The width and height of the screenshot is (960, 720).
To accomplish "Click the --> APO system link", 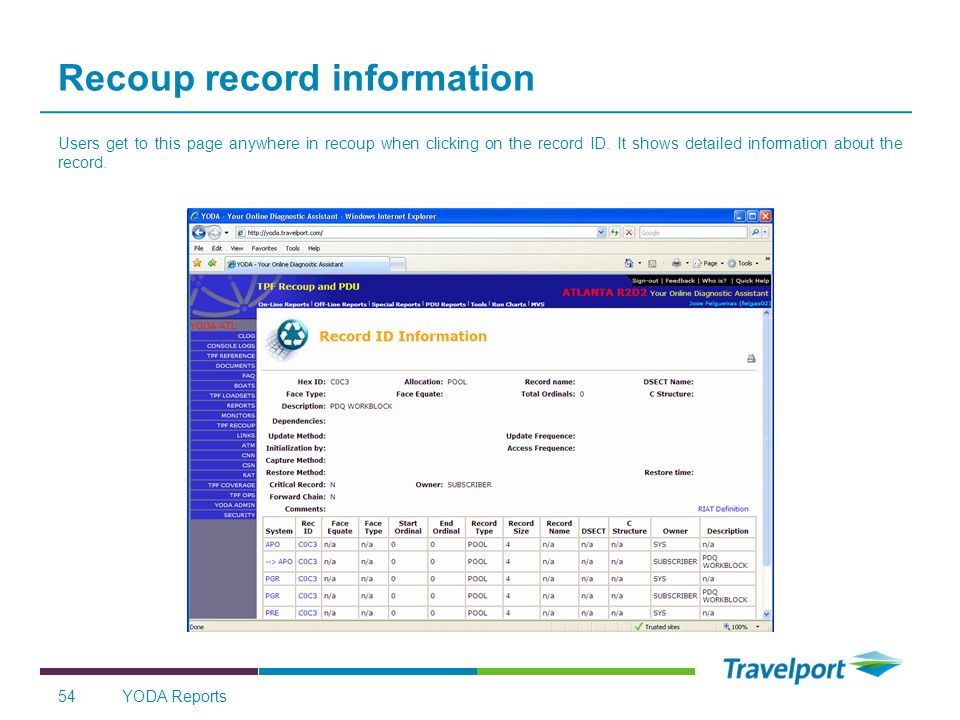I will coord(279,561).
